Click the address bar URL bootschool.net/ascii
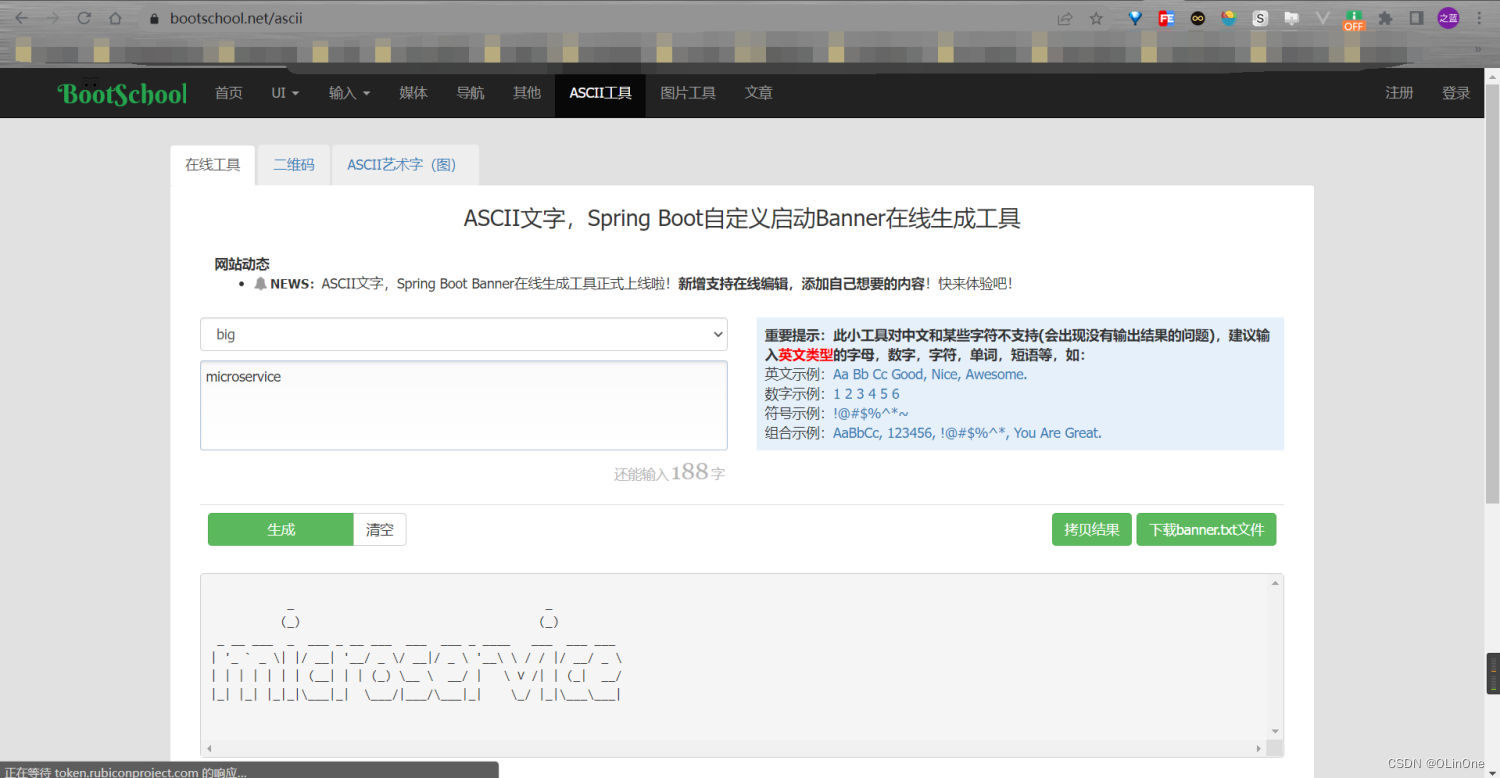This screenshot has height=778, width=1500. click(236, 18)
